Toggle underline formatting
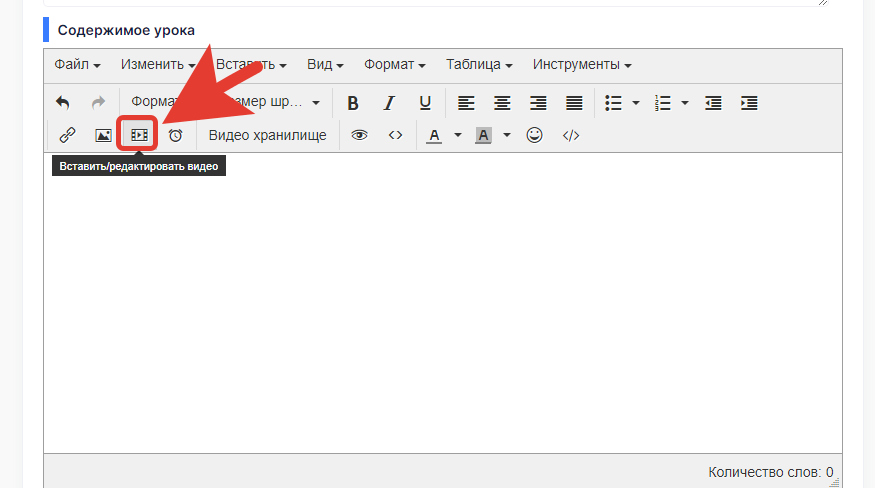This screenshot has width=875, height=488. click(x=425, y=103)
